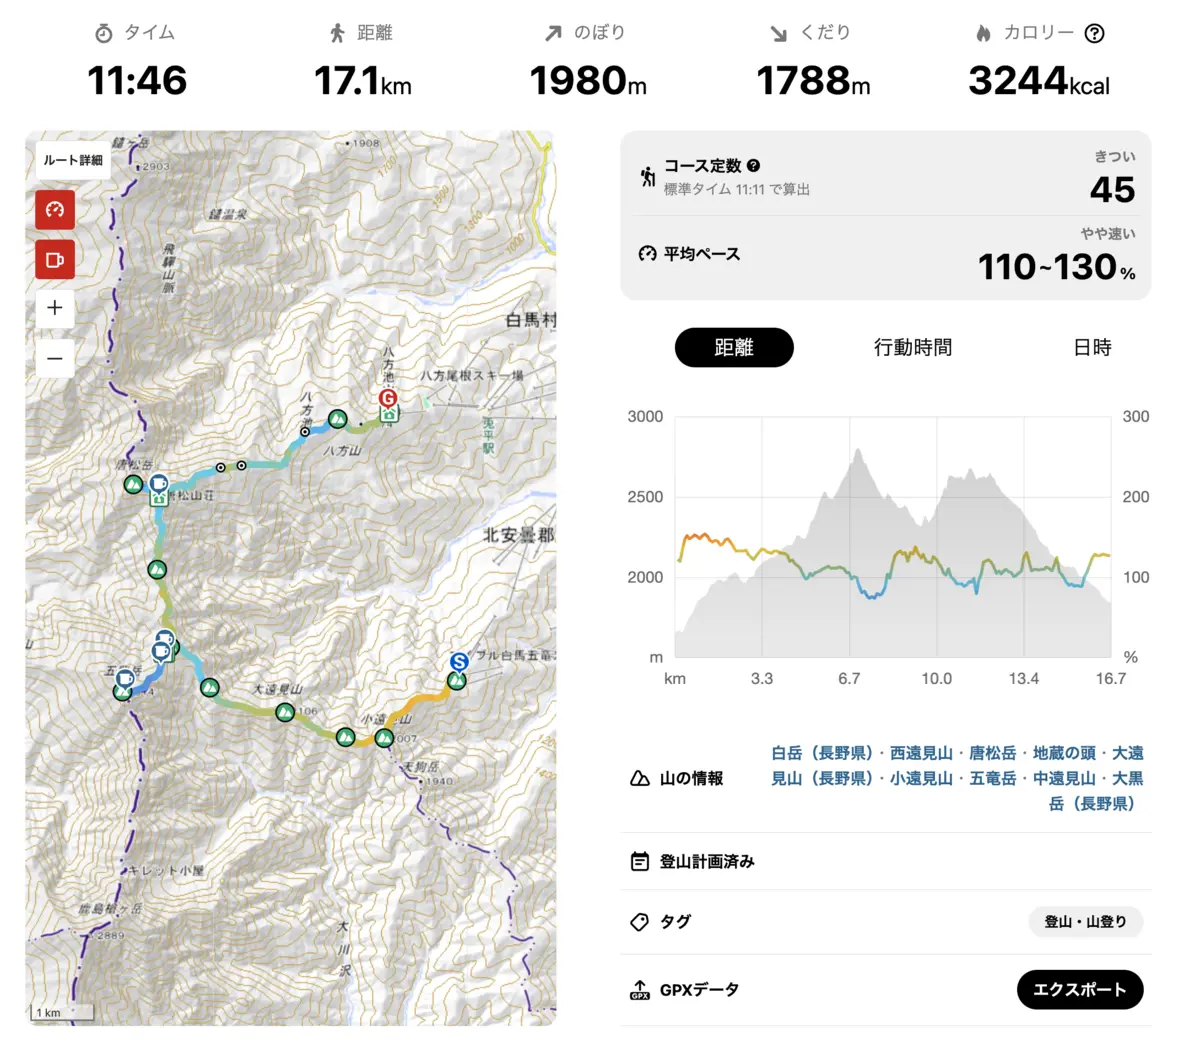Screen dimensions: 1200x1053
Task: Open the ルート詳細 route details button
Action: 73,160
